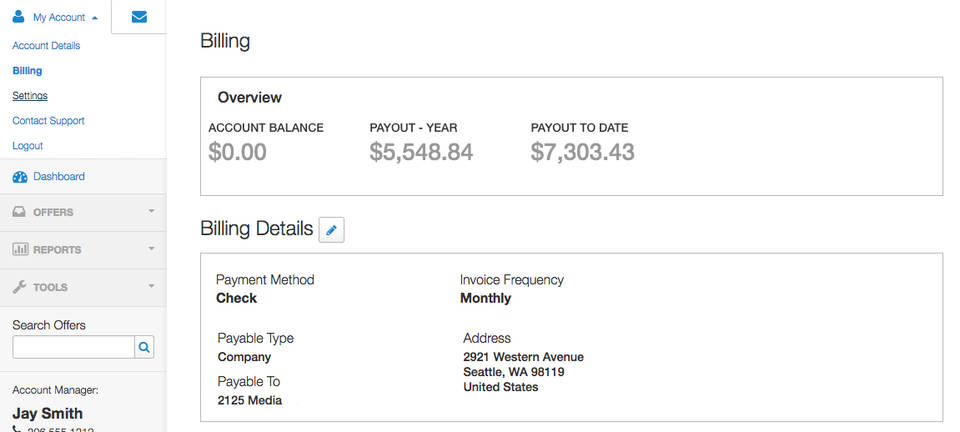Select the Billing menu item
The height and width of the screenshot is (432, 960).
point(27,71)
